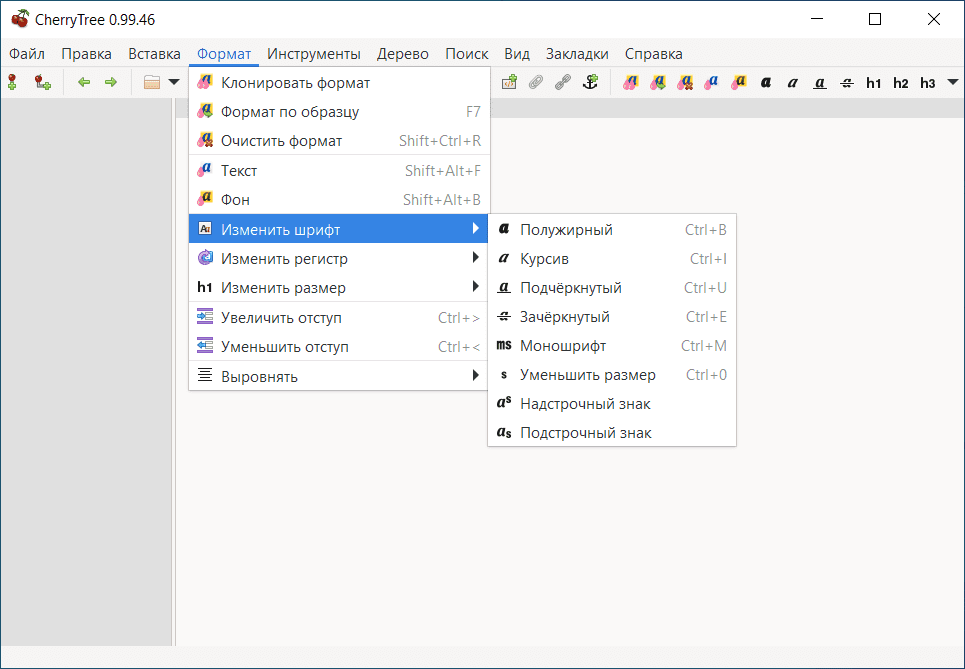Expand the Изменить шрифт submenu
Image resolution: width=965 pixels, height=669 pixels.
click(x=339, y=229)
